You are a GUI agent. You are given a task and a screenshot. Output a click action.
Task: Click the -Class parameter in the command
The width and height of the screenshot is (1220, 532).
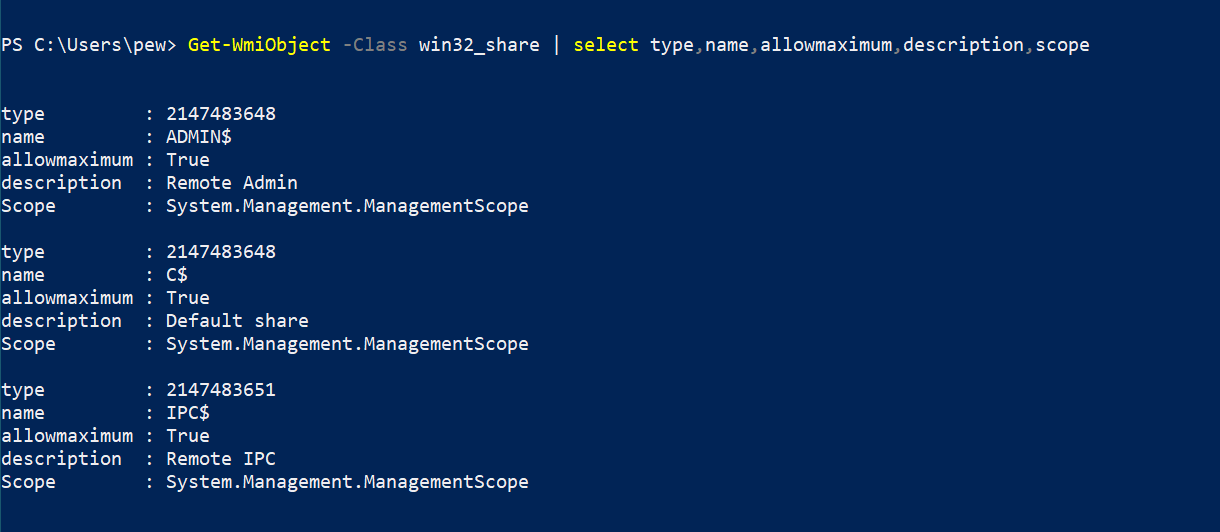[x=375, y=45]
